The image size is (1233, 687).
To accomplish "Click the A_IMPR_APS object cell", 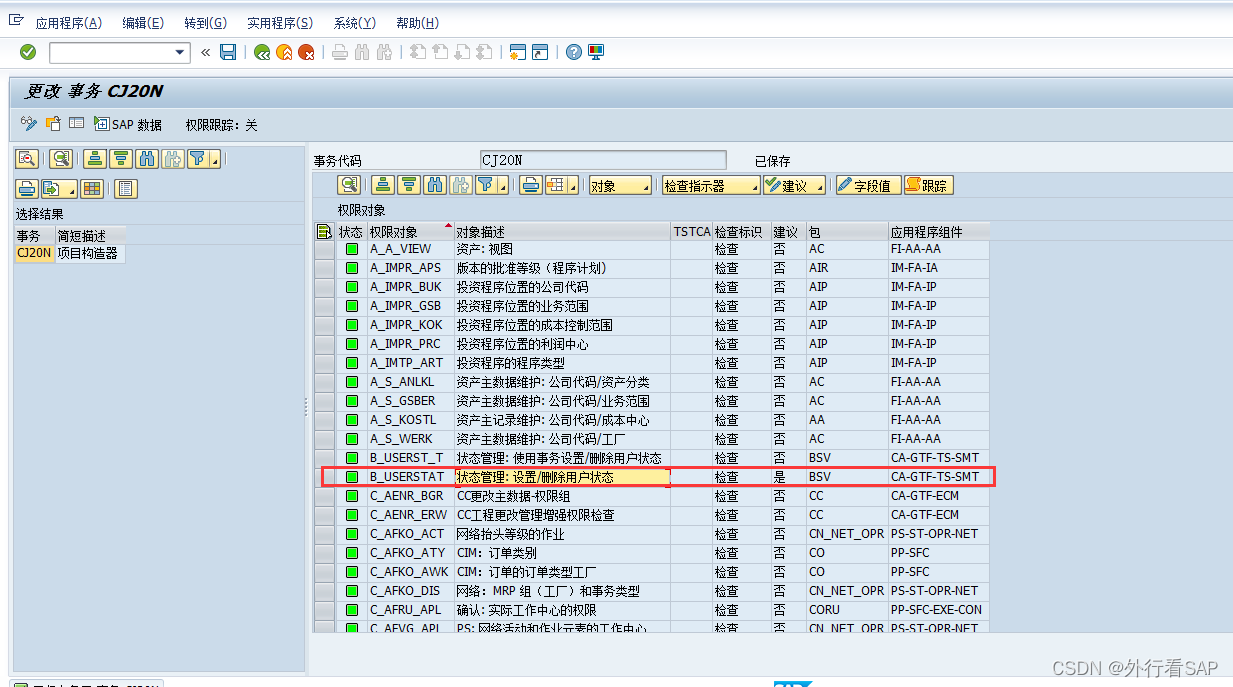I will (x=410, y=268).
